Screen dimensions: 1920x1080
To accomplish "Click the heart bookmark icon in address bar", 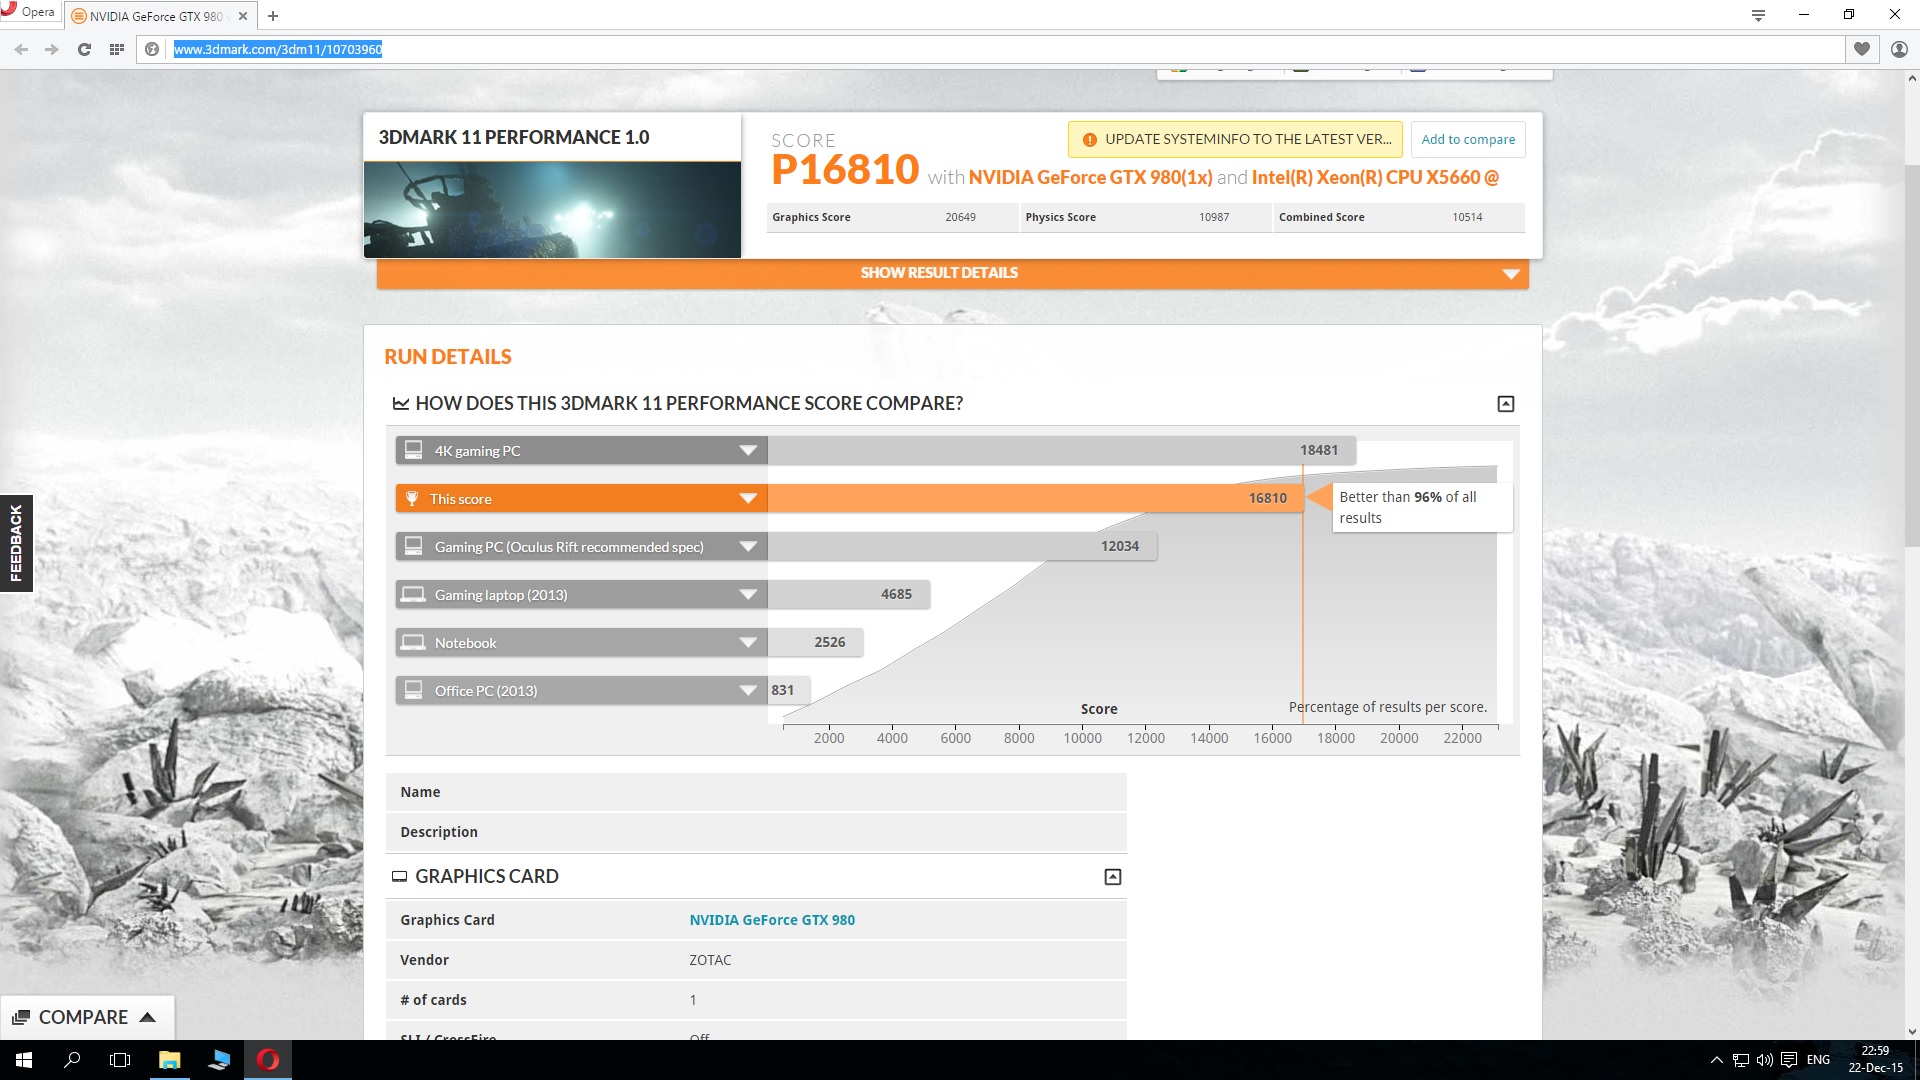I will coord(1861,49).
